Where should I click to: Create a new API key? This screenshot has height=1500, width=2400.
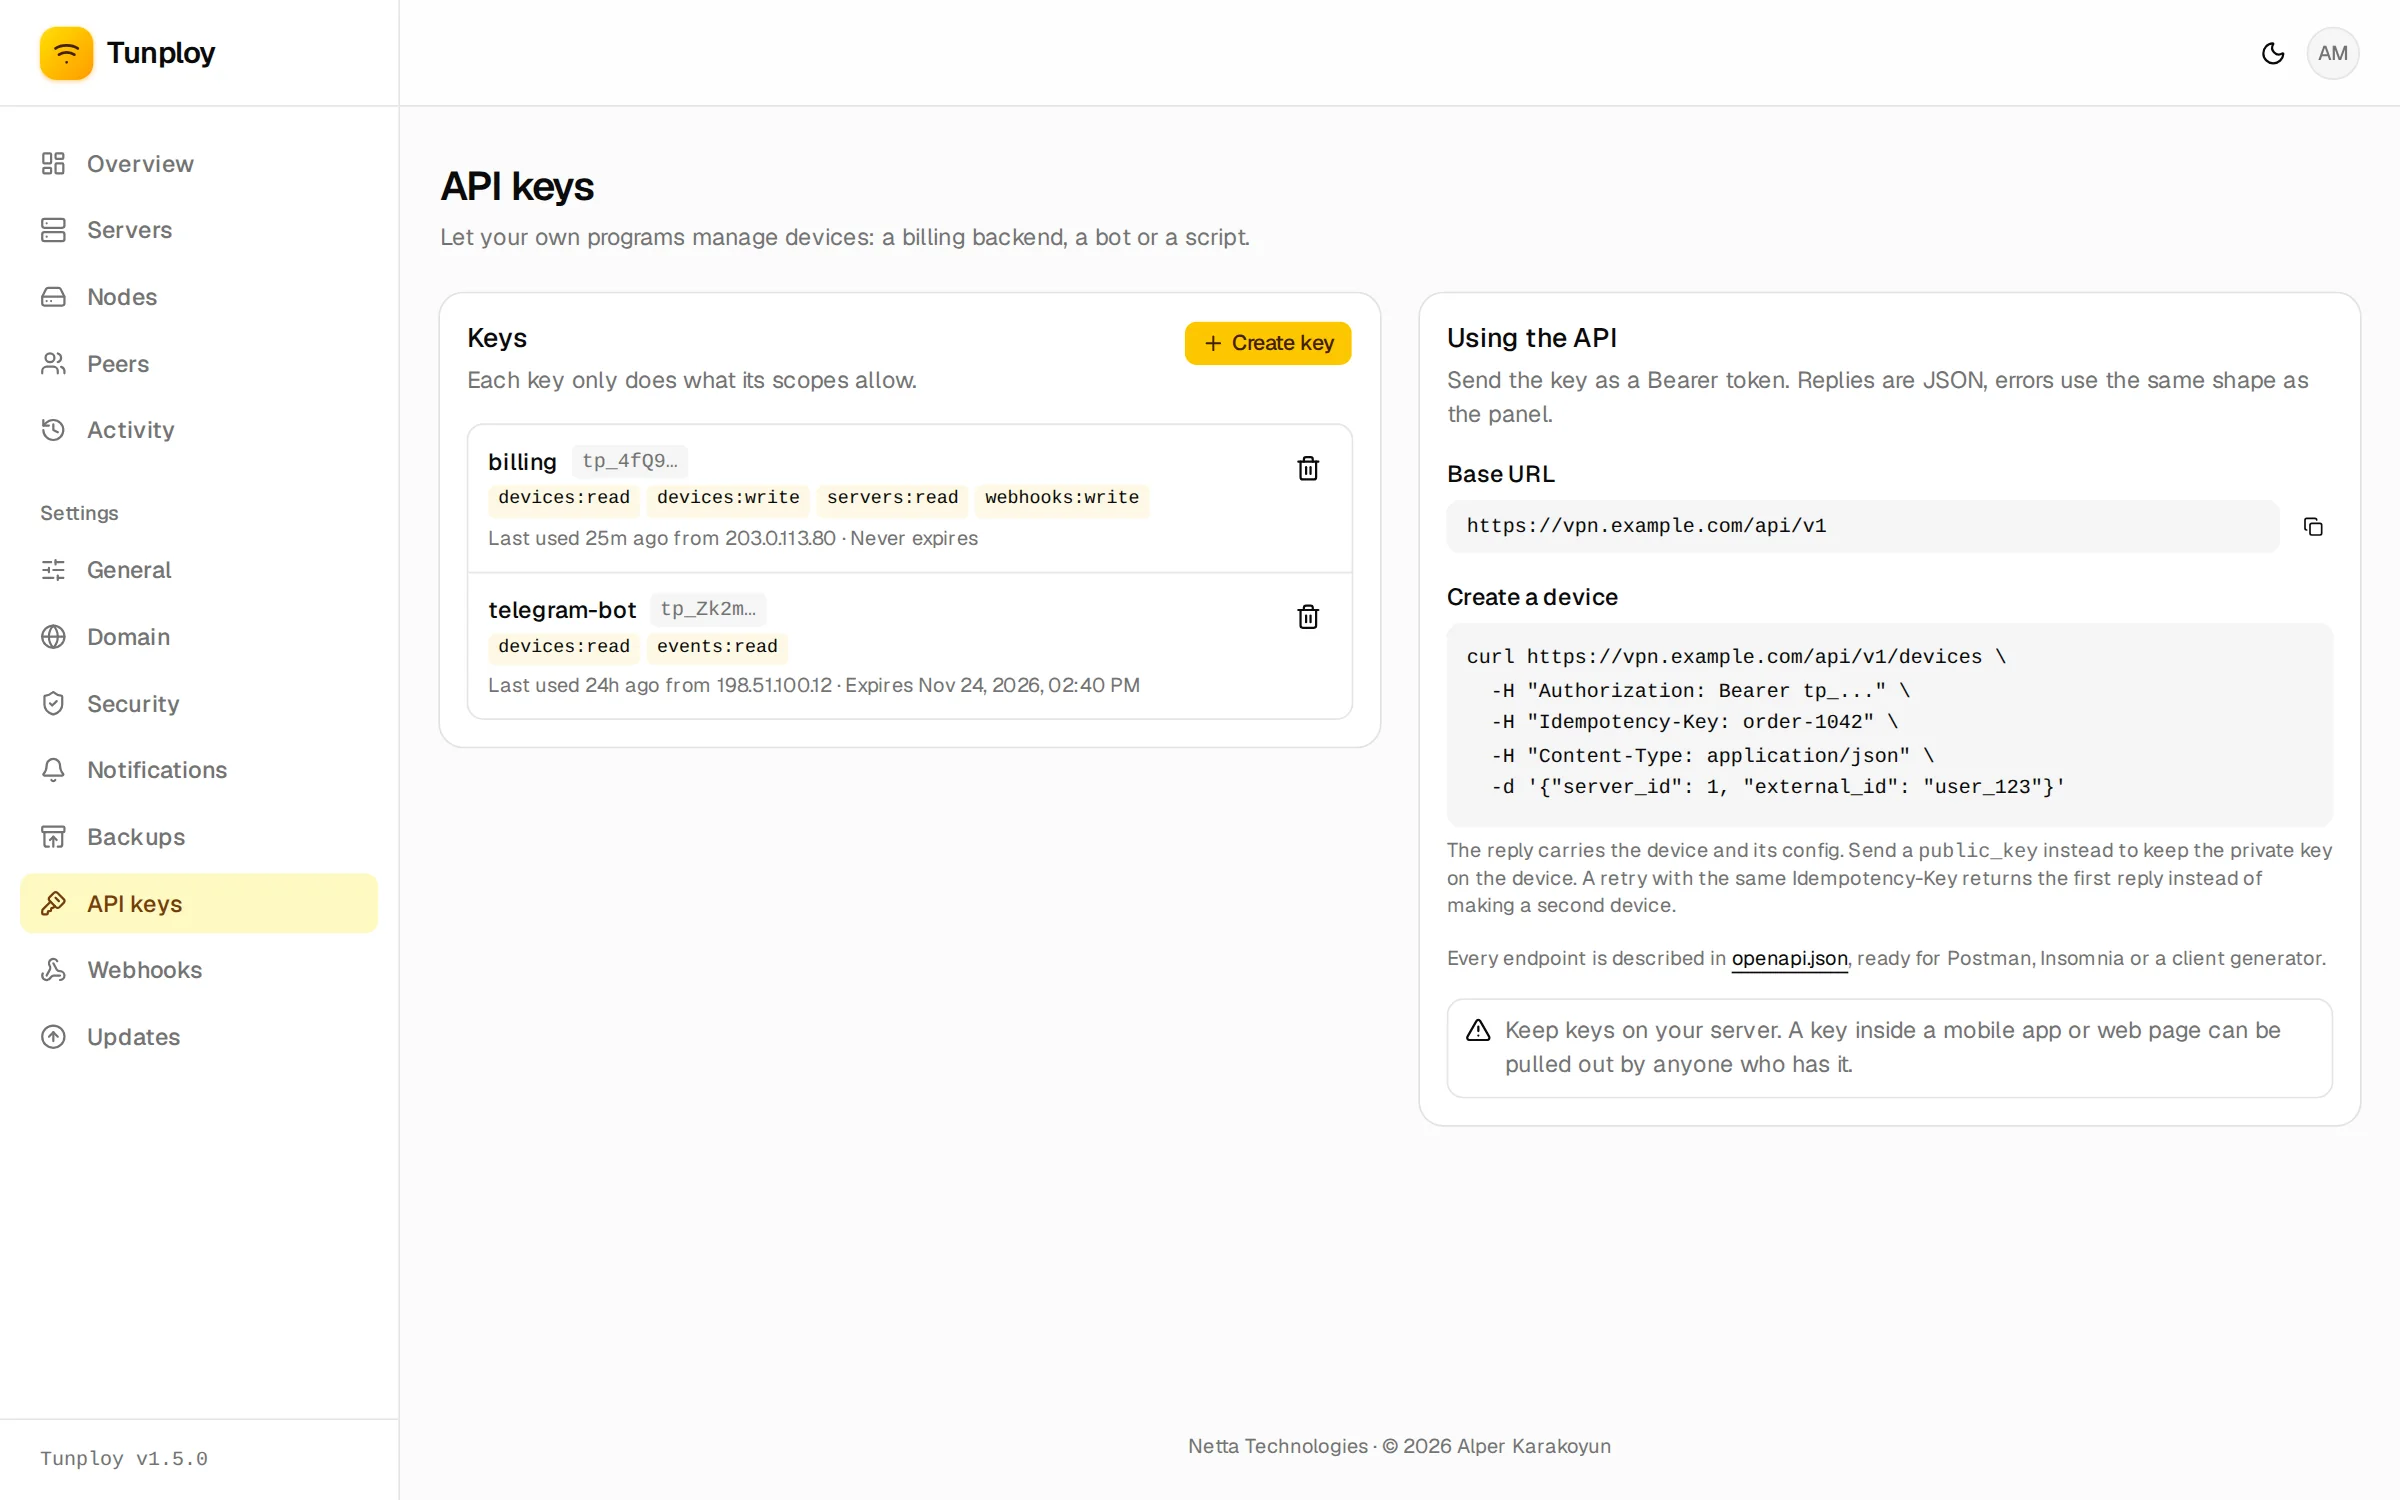tap(1267, 343)
